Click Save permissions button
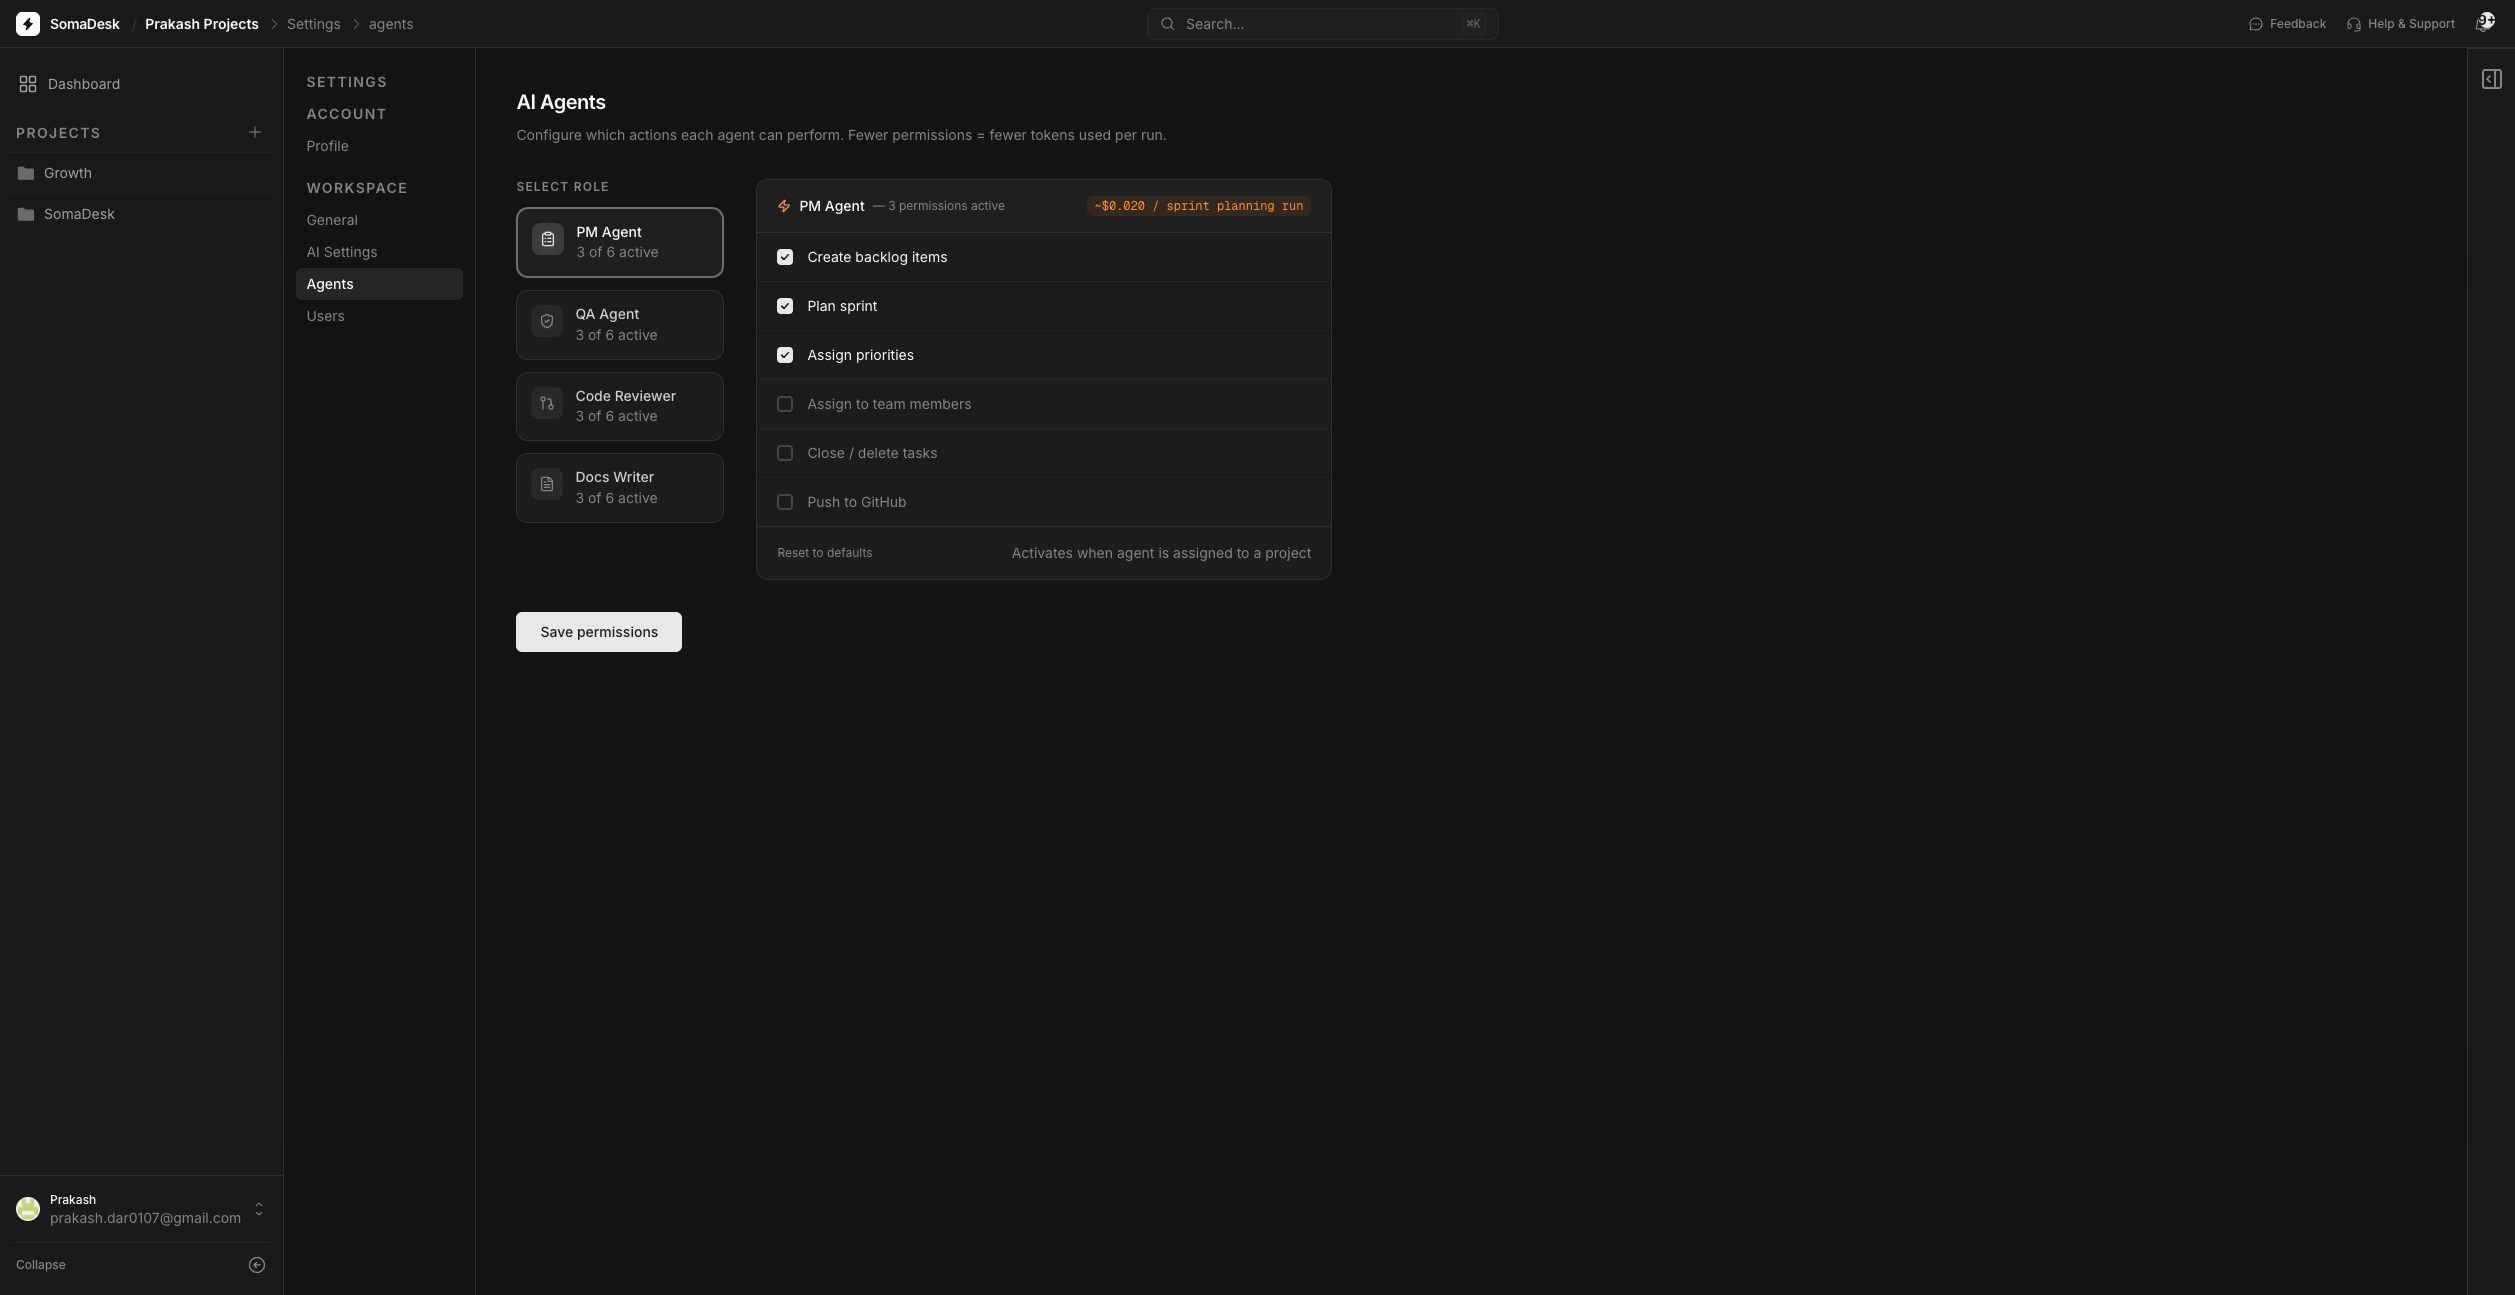This screenshot has width=2515, height=1295. pos(599,632)
